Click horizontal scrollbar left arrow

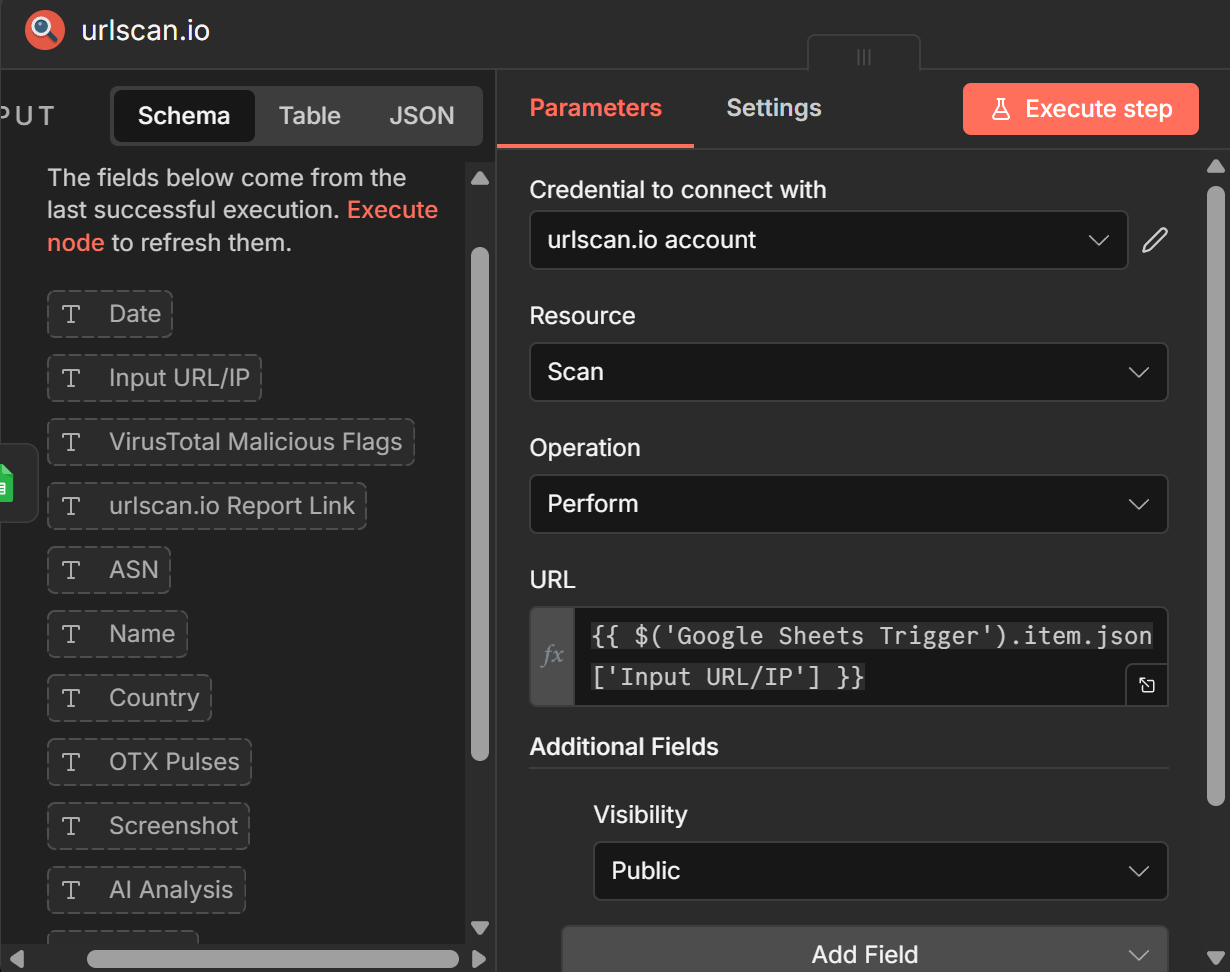17,959
